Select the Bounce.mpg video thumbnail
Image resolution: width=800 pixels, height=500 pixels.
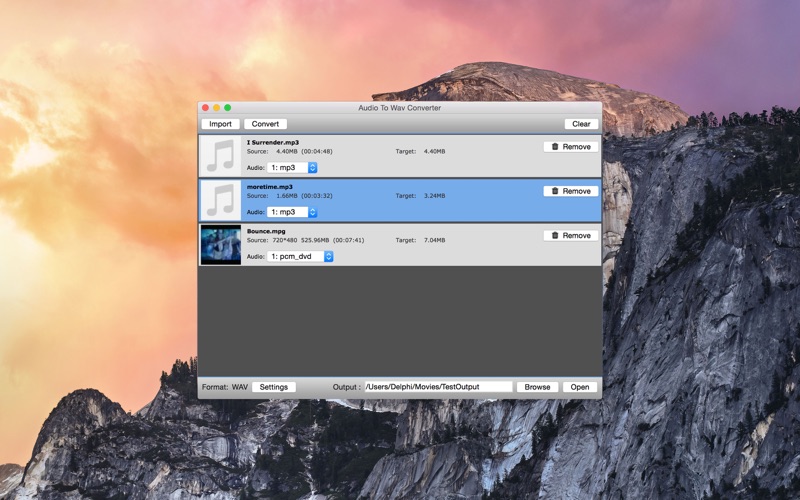point(220,245)
